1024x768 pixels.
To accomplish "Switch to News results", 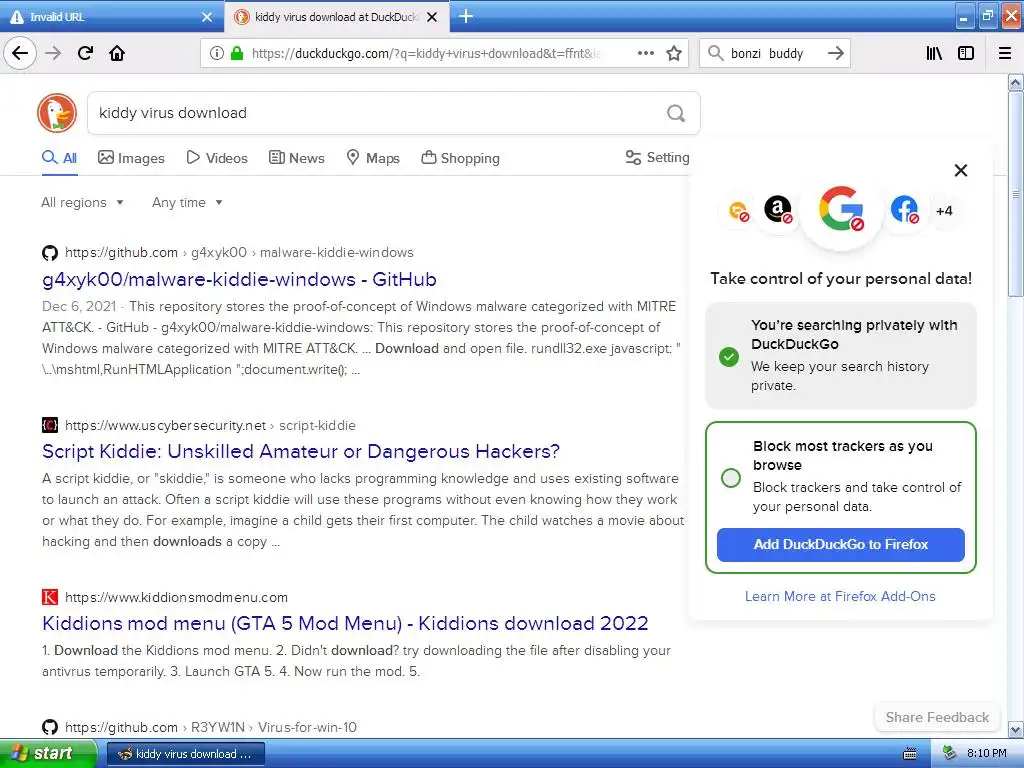I will (x=296, y=158).
